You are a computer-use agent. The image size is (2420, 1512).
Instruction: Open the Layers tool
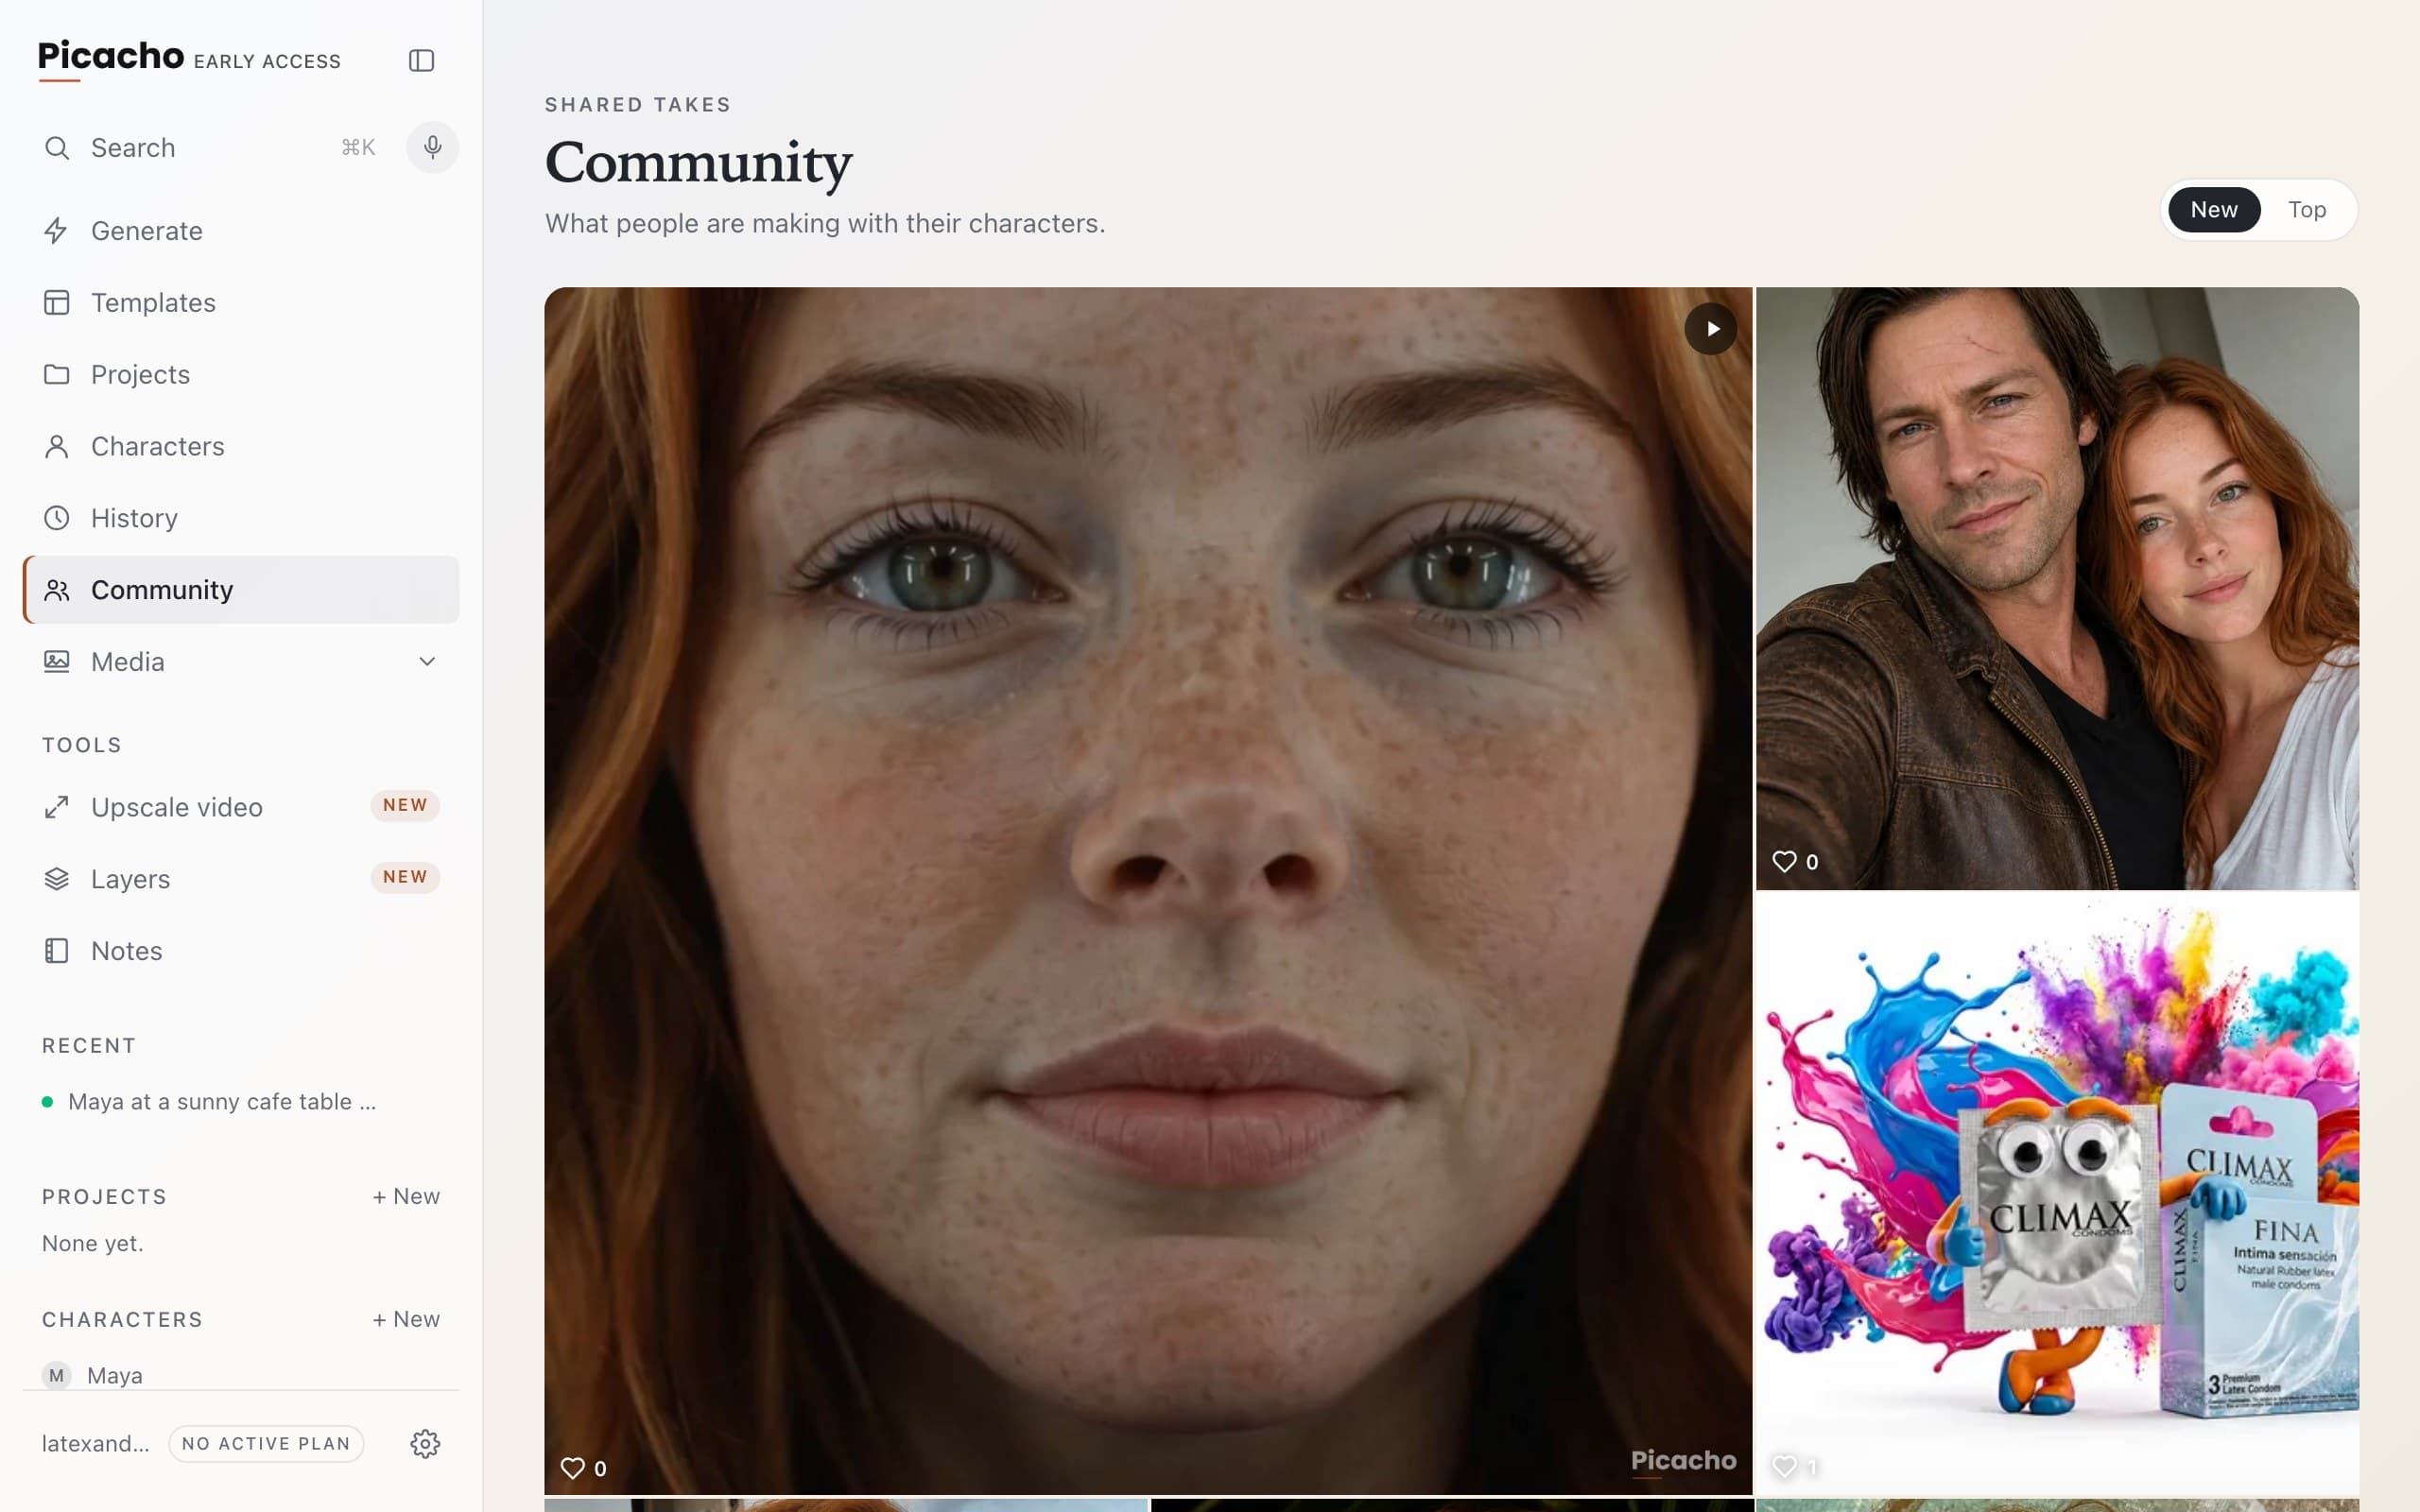(x=241, y=879)
